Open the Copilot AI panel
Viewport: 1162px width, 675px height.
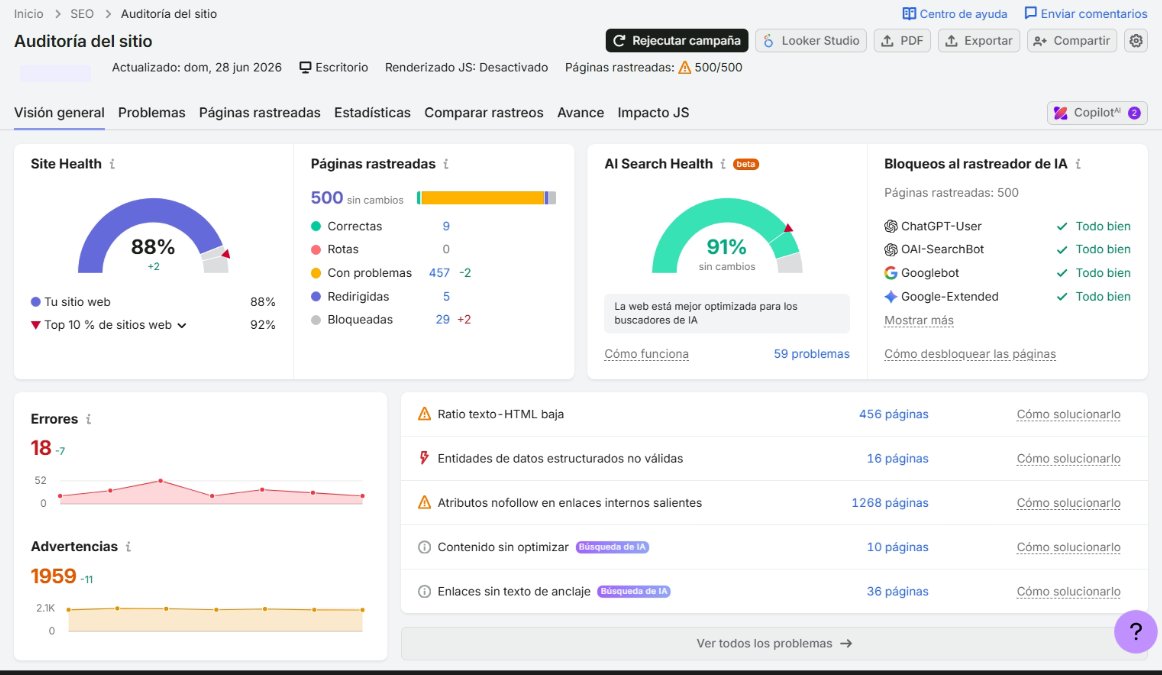[1097, 113]
